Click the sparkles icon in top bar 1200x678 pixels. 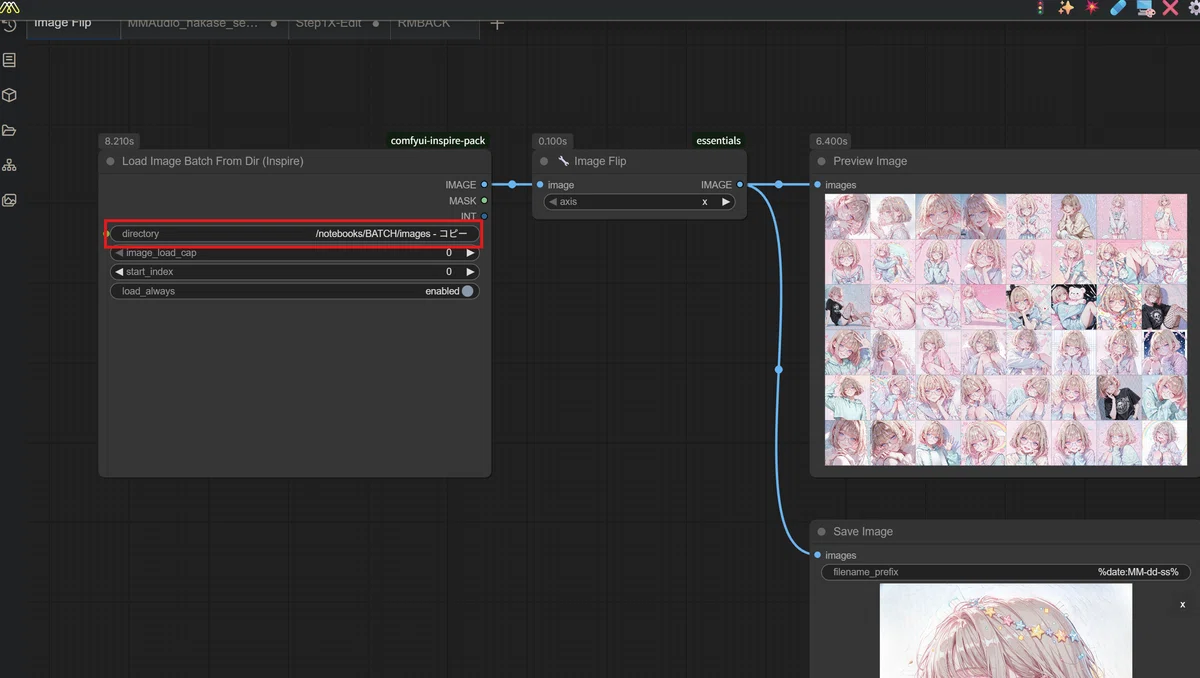click(1066, 8)
